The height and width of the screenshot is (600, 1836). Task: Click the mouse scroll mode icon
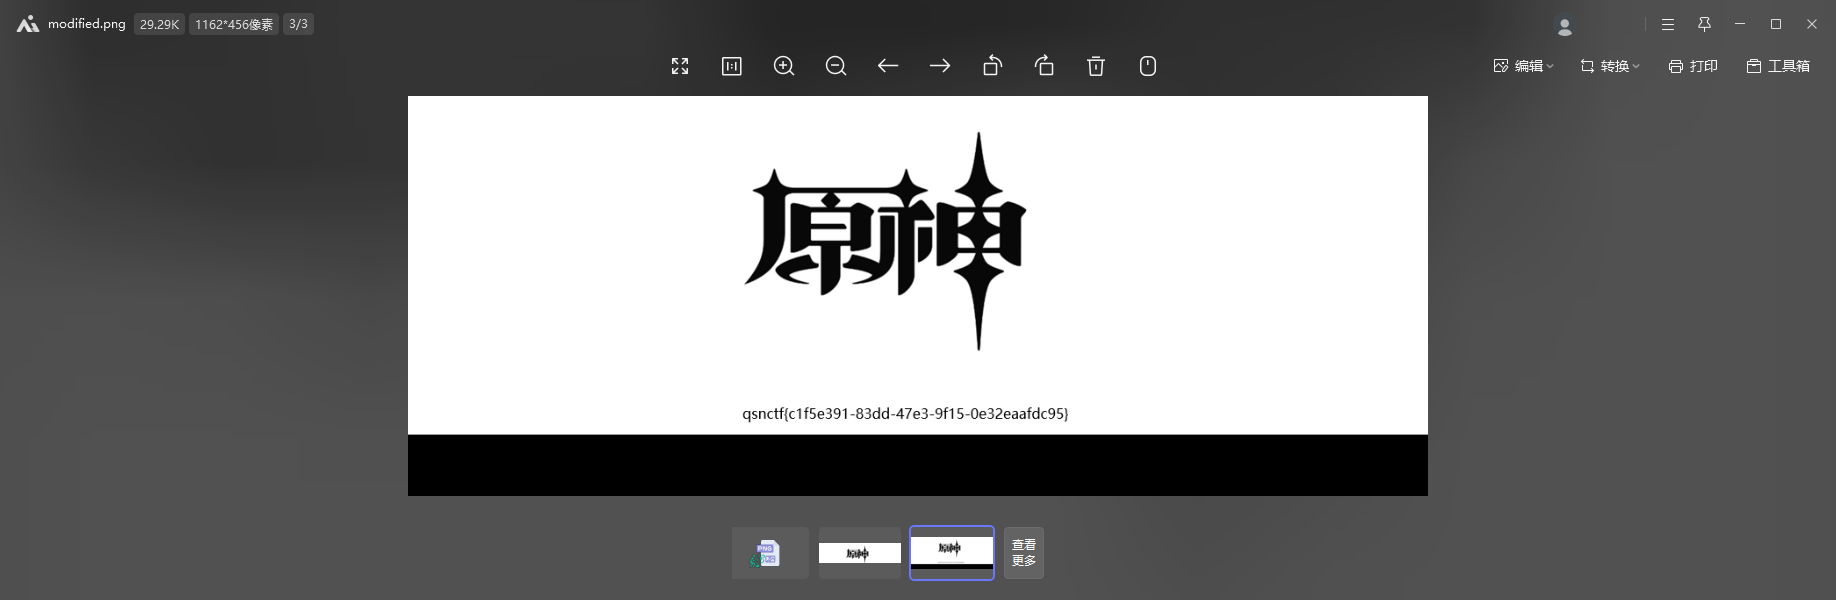[1148, 66]
